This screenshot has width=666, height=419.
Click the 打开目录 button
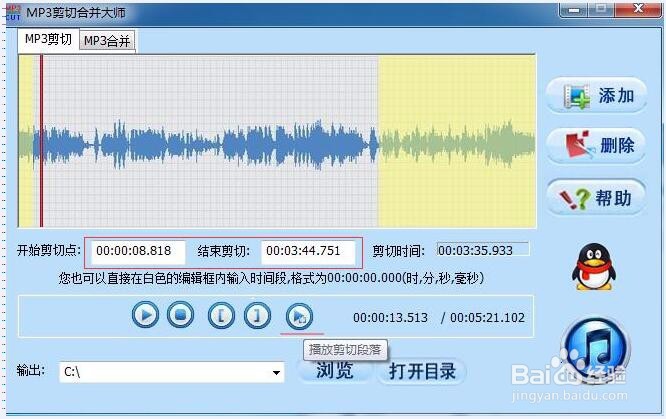coord(422,372)
